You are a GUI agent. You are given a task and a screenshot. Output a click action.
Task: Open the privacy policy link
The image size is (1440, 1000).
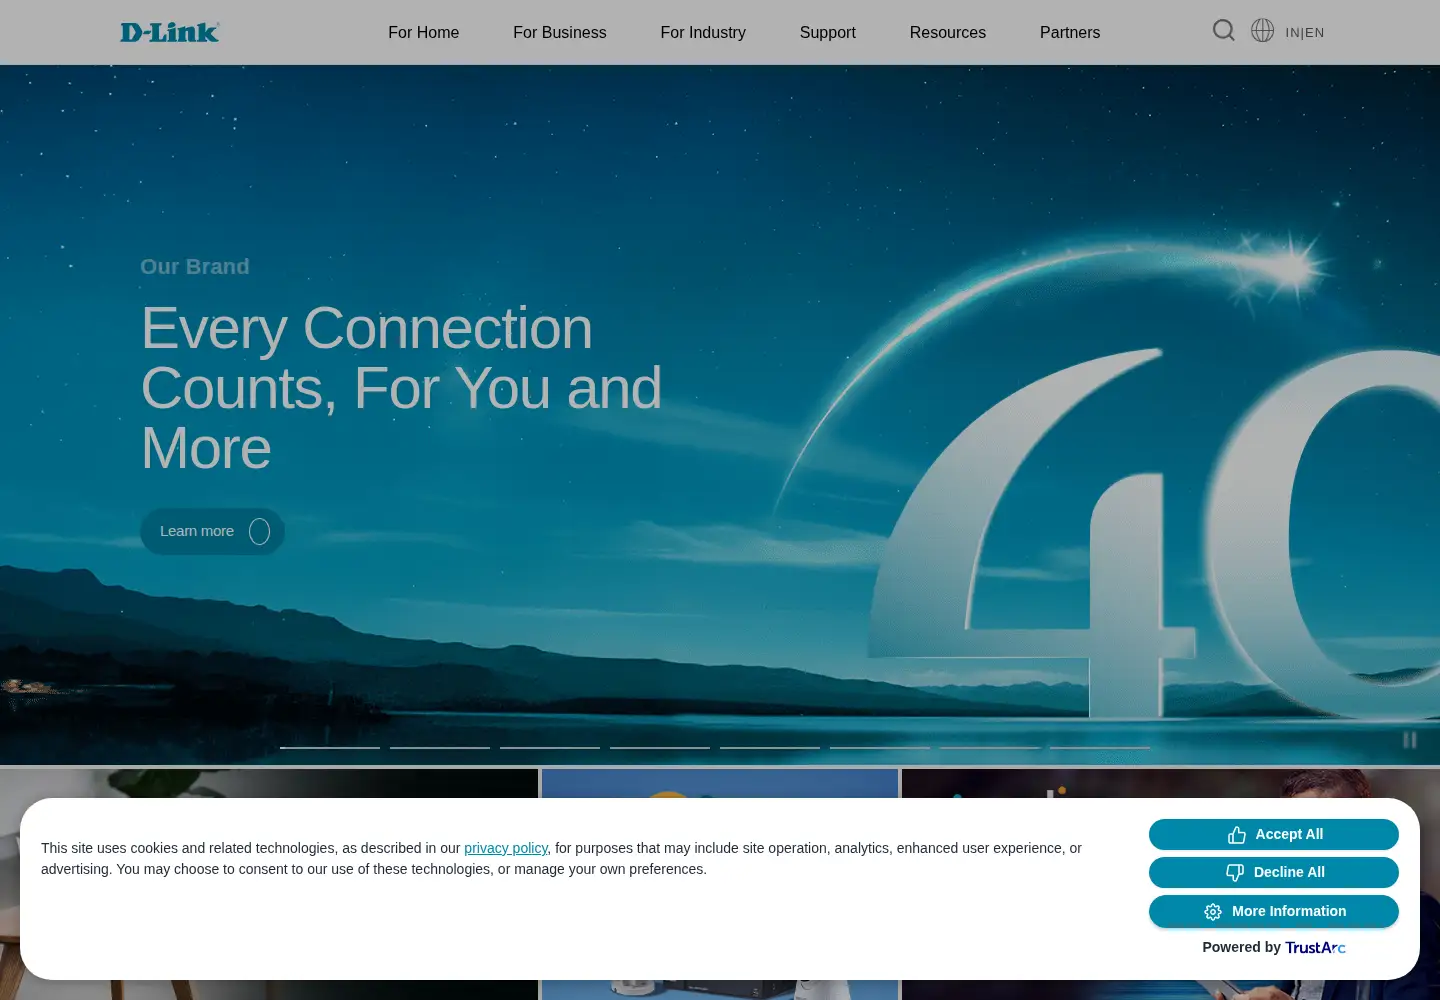coord(506,848)
